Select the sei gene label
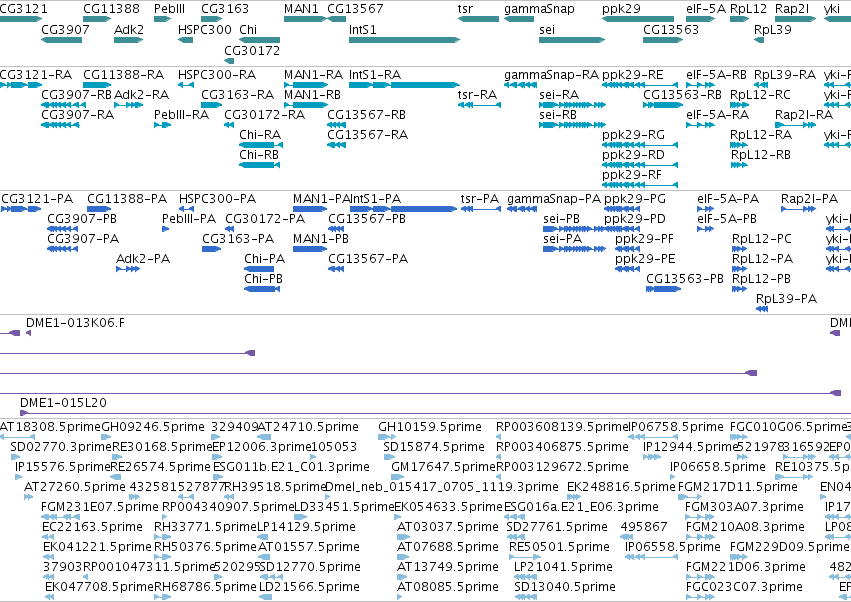851x602 pixels. pos(547,29)
